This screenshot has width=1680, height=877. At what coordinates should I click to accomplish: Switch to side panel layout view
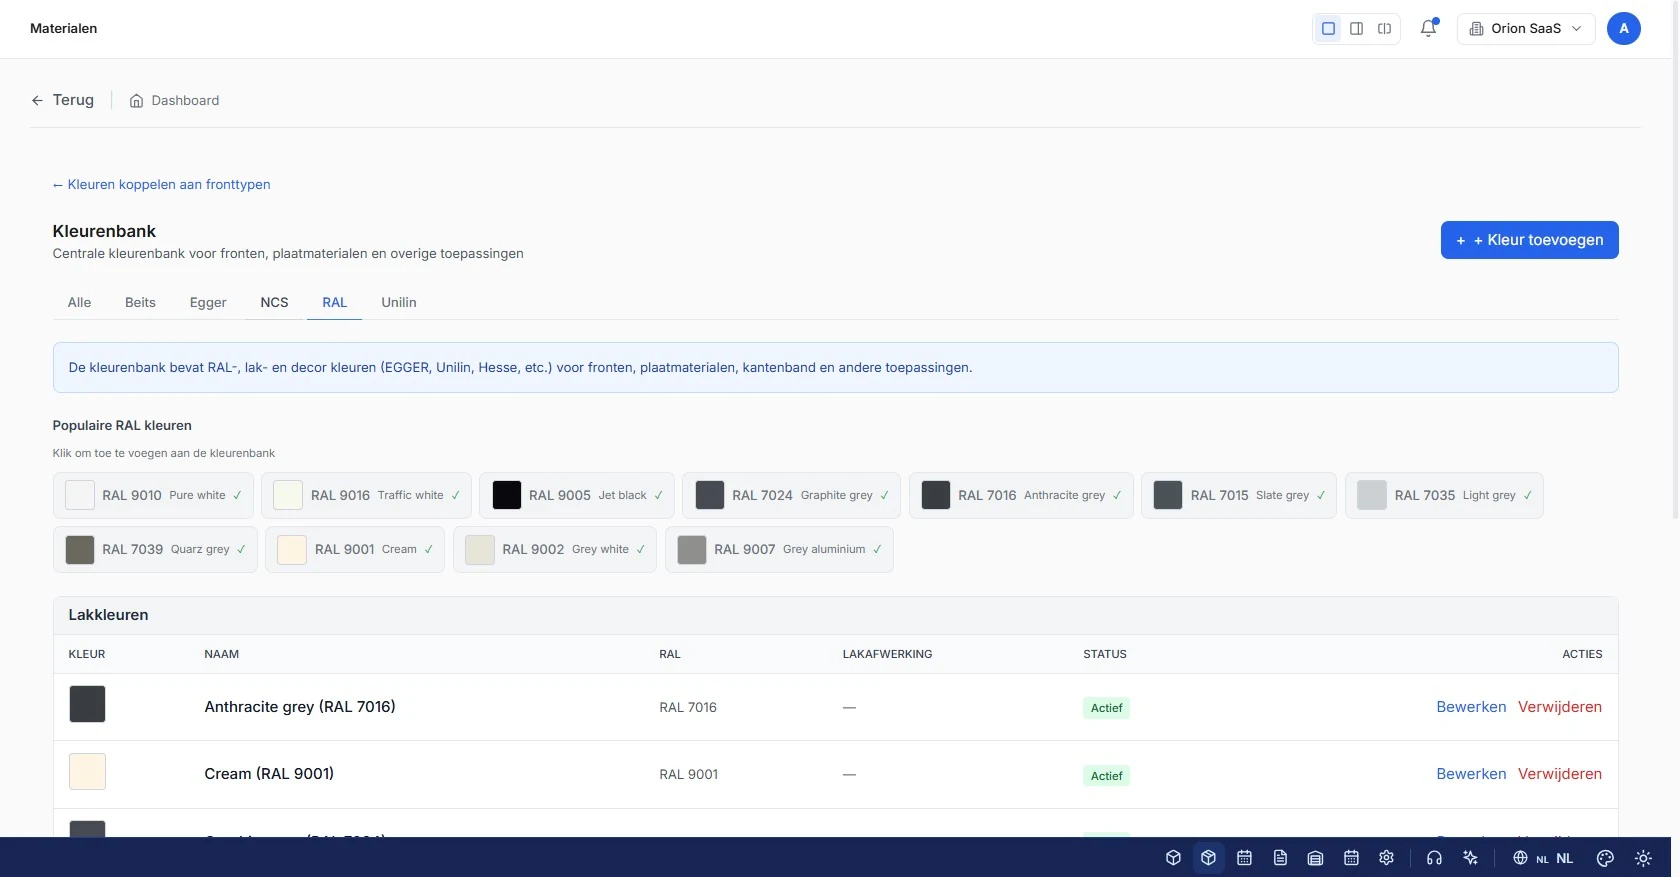pyautogui.click(x=1356, y=28)
